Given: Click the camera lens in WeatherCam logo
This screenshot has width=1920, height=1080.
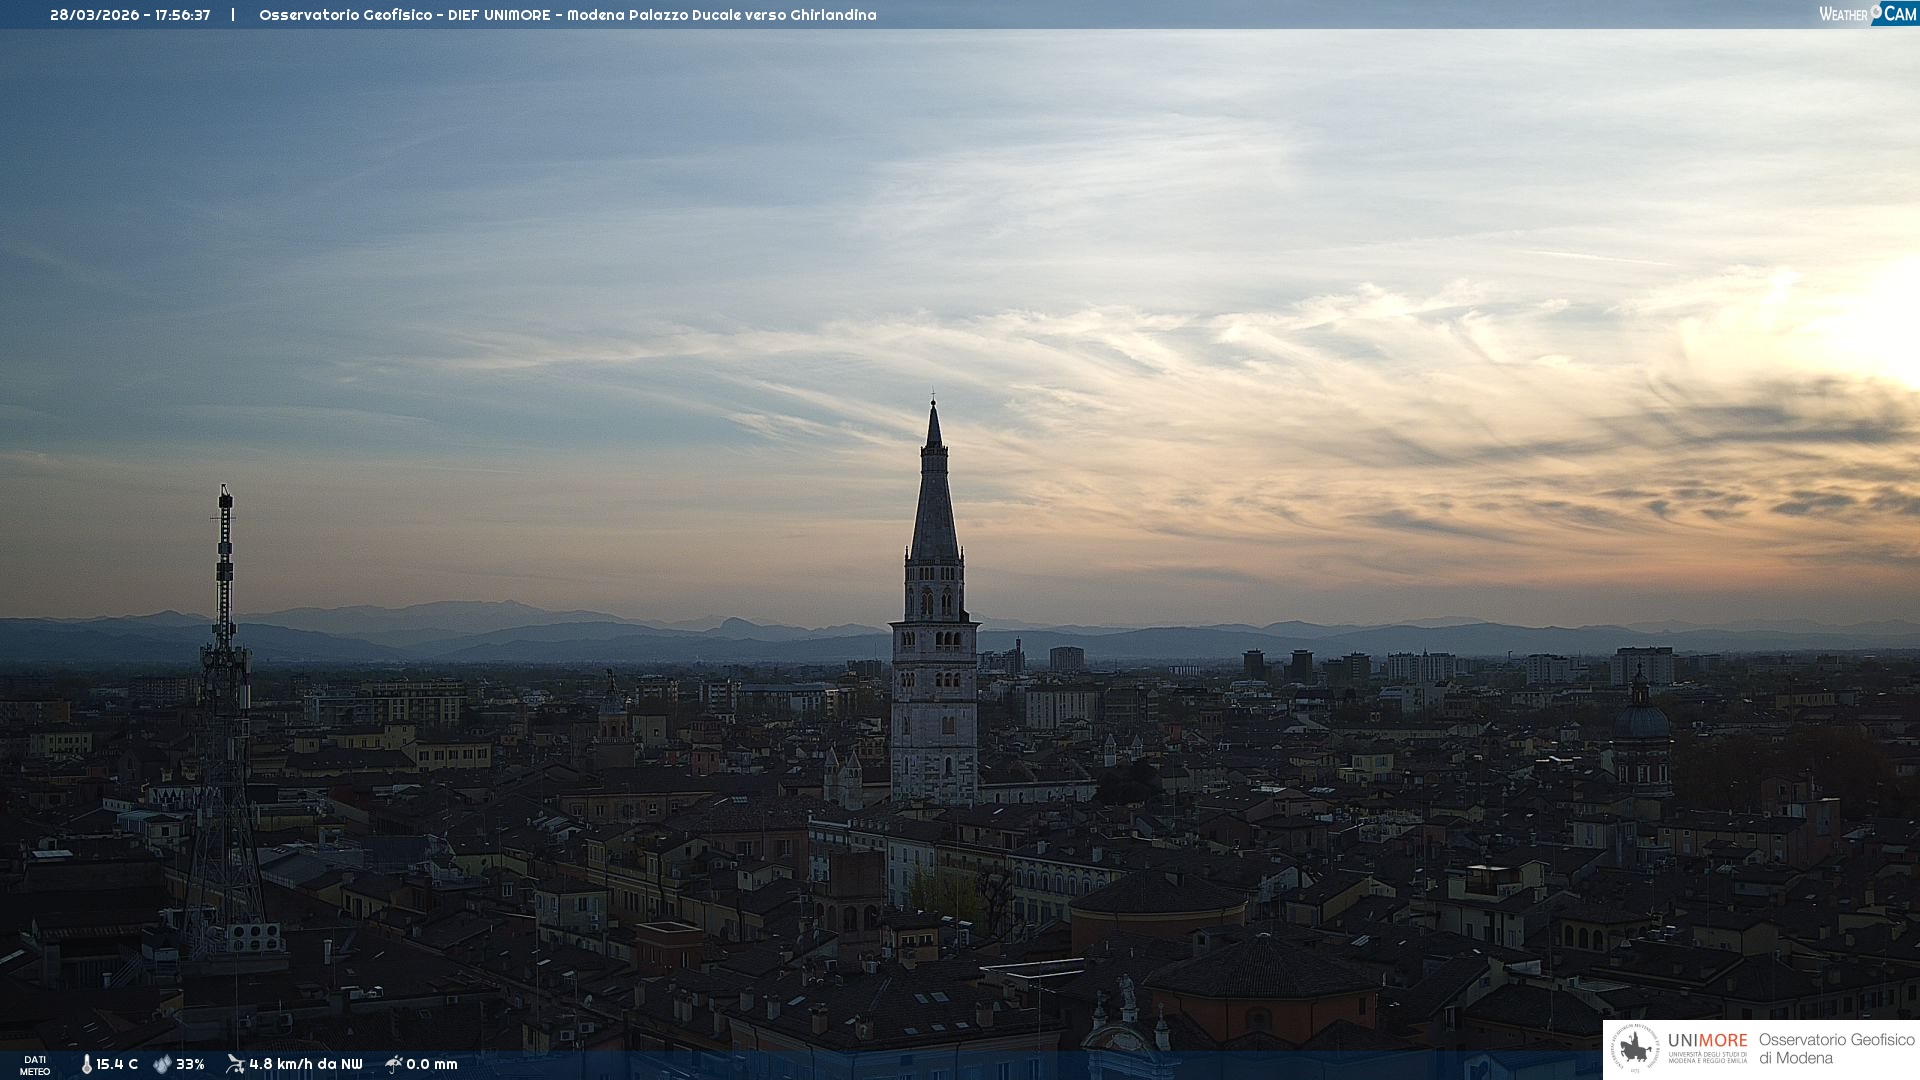Looking at the screenshot, I should [x=1876, y=11].
